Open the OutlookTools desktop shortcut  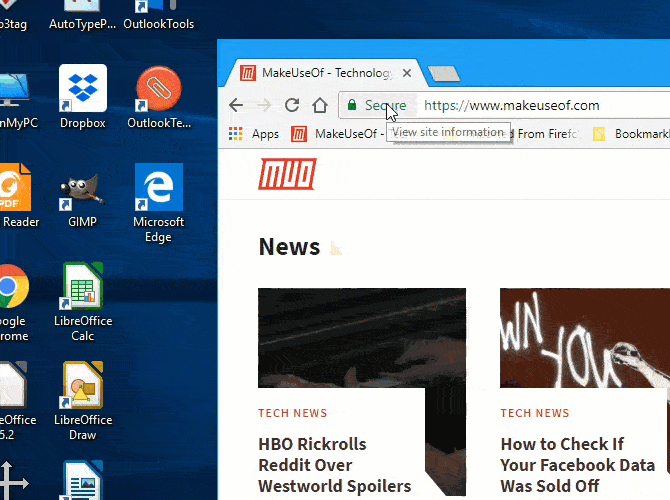point(159,15)
